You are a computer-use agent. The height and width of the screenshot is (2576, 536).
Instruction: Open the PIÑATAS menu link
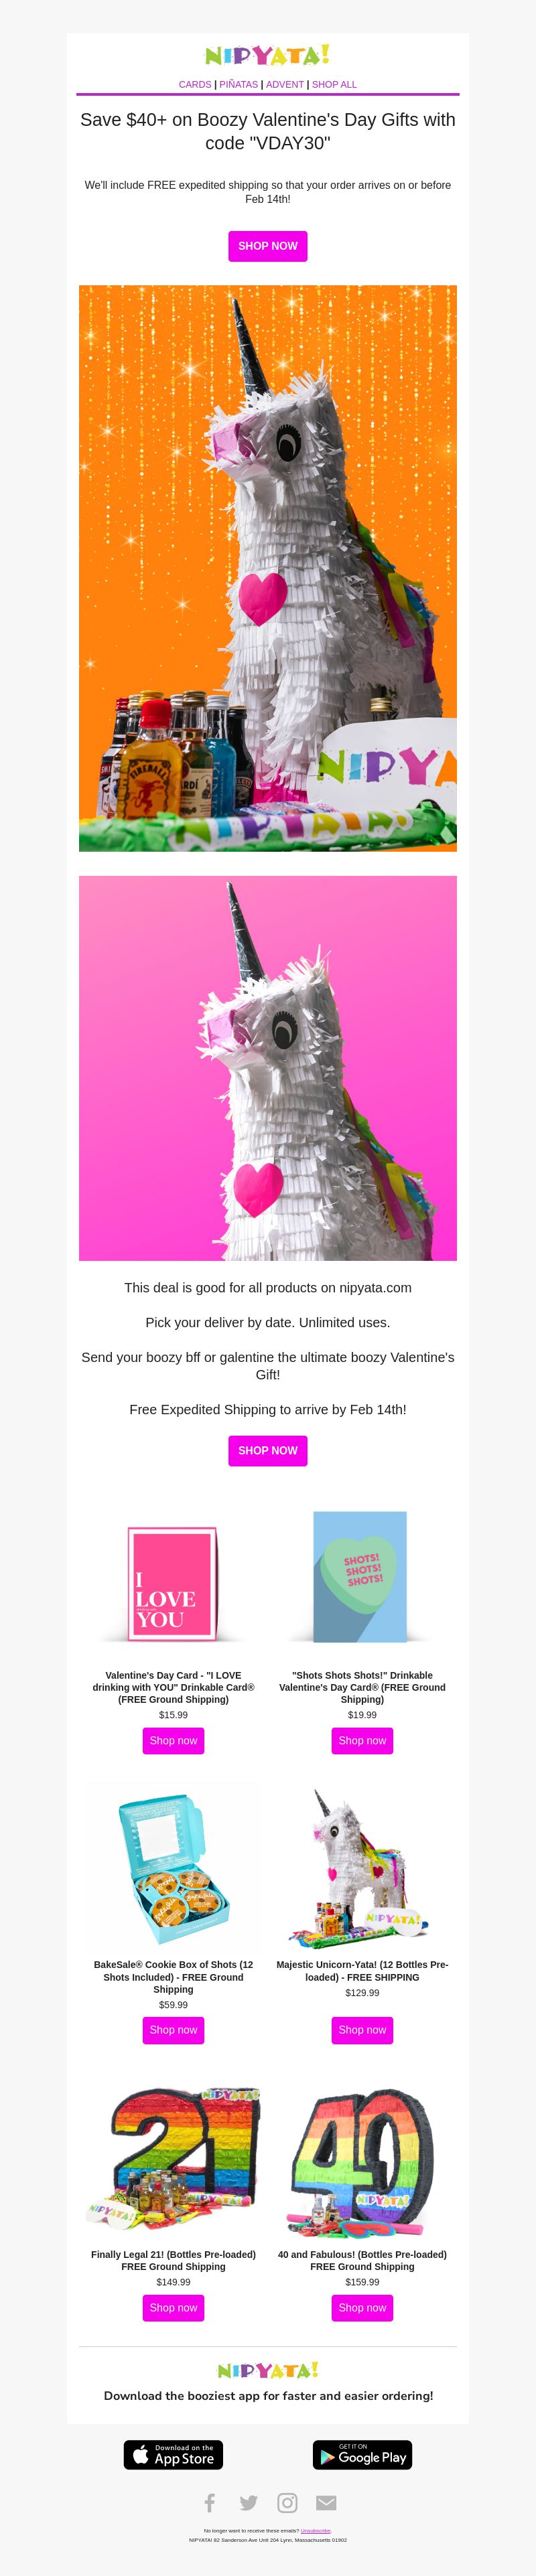click(x=239, y=85)
